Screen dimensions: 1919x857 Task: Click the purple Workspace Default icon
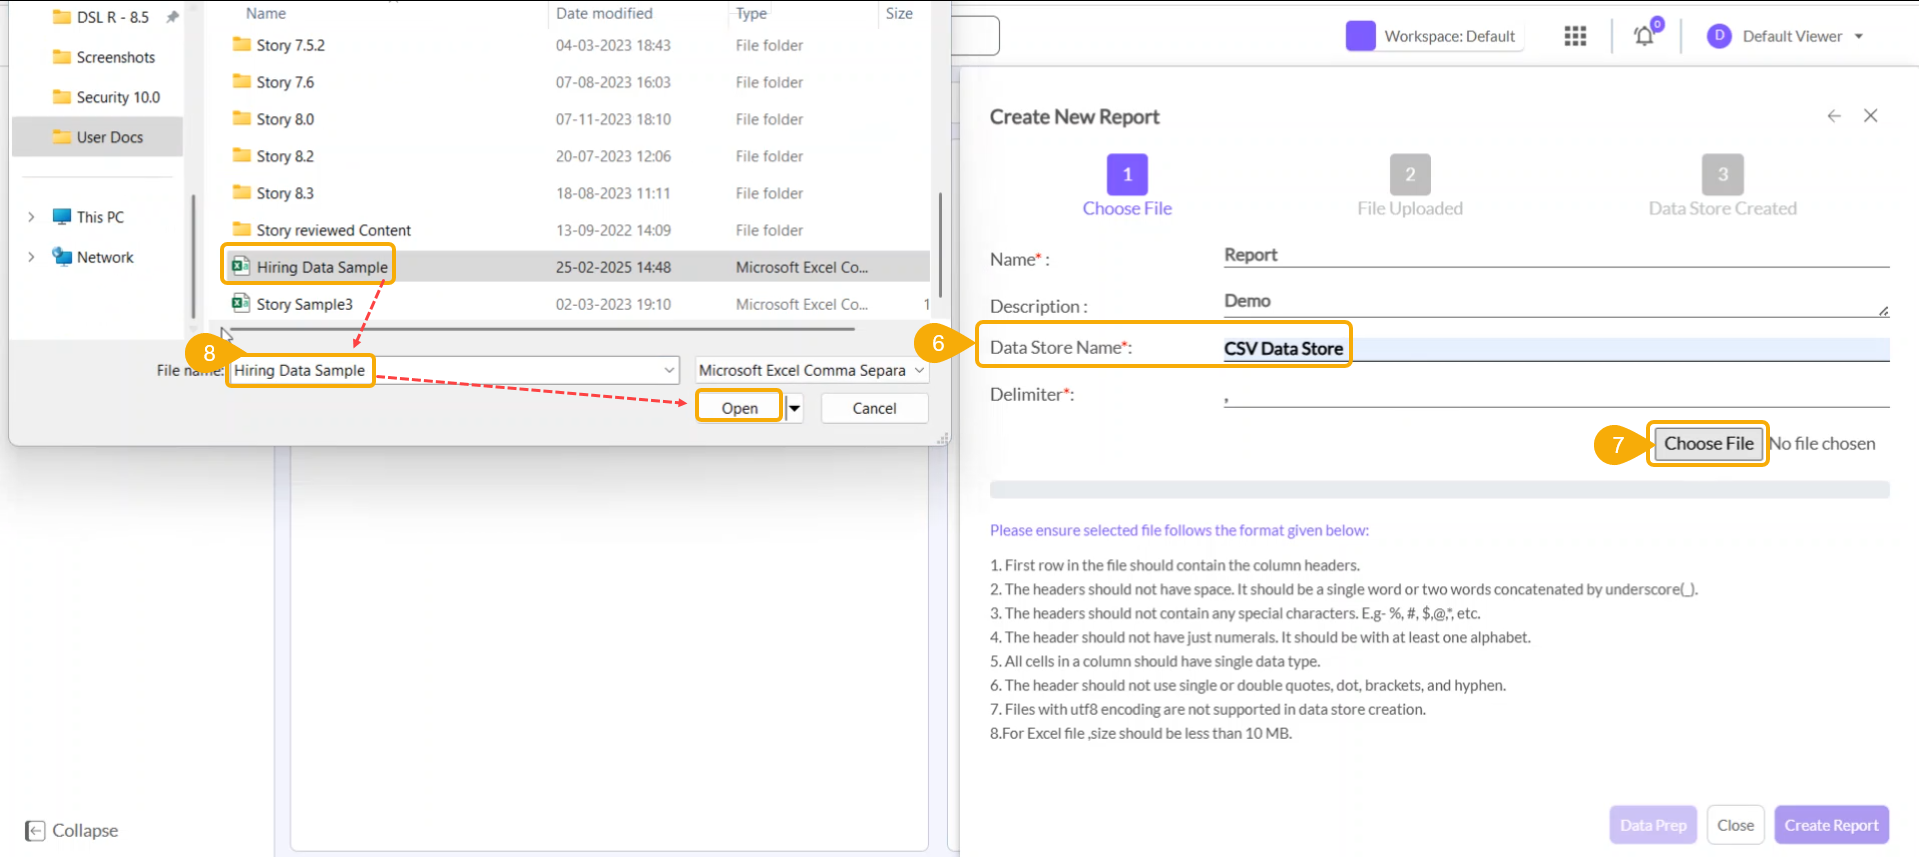click(1360, 36)
